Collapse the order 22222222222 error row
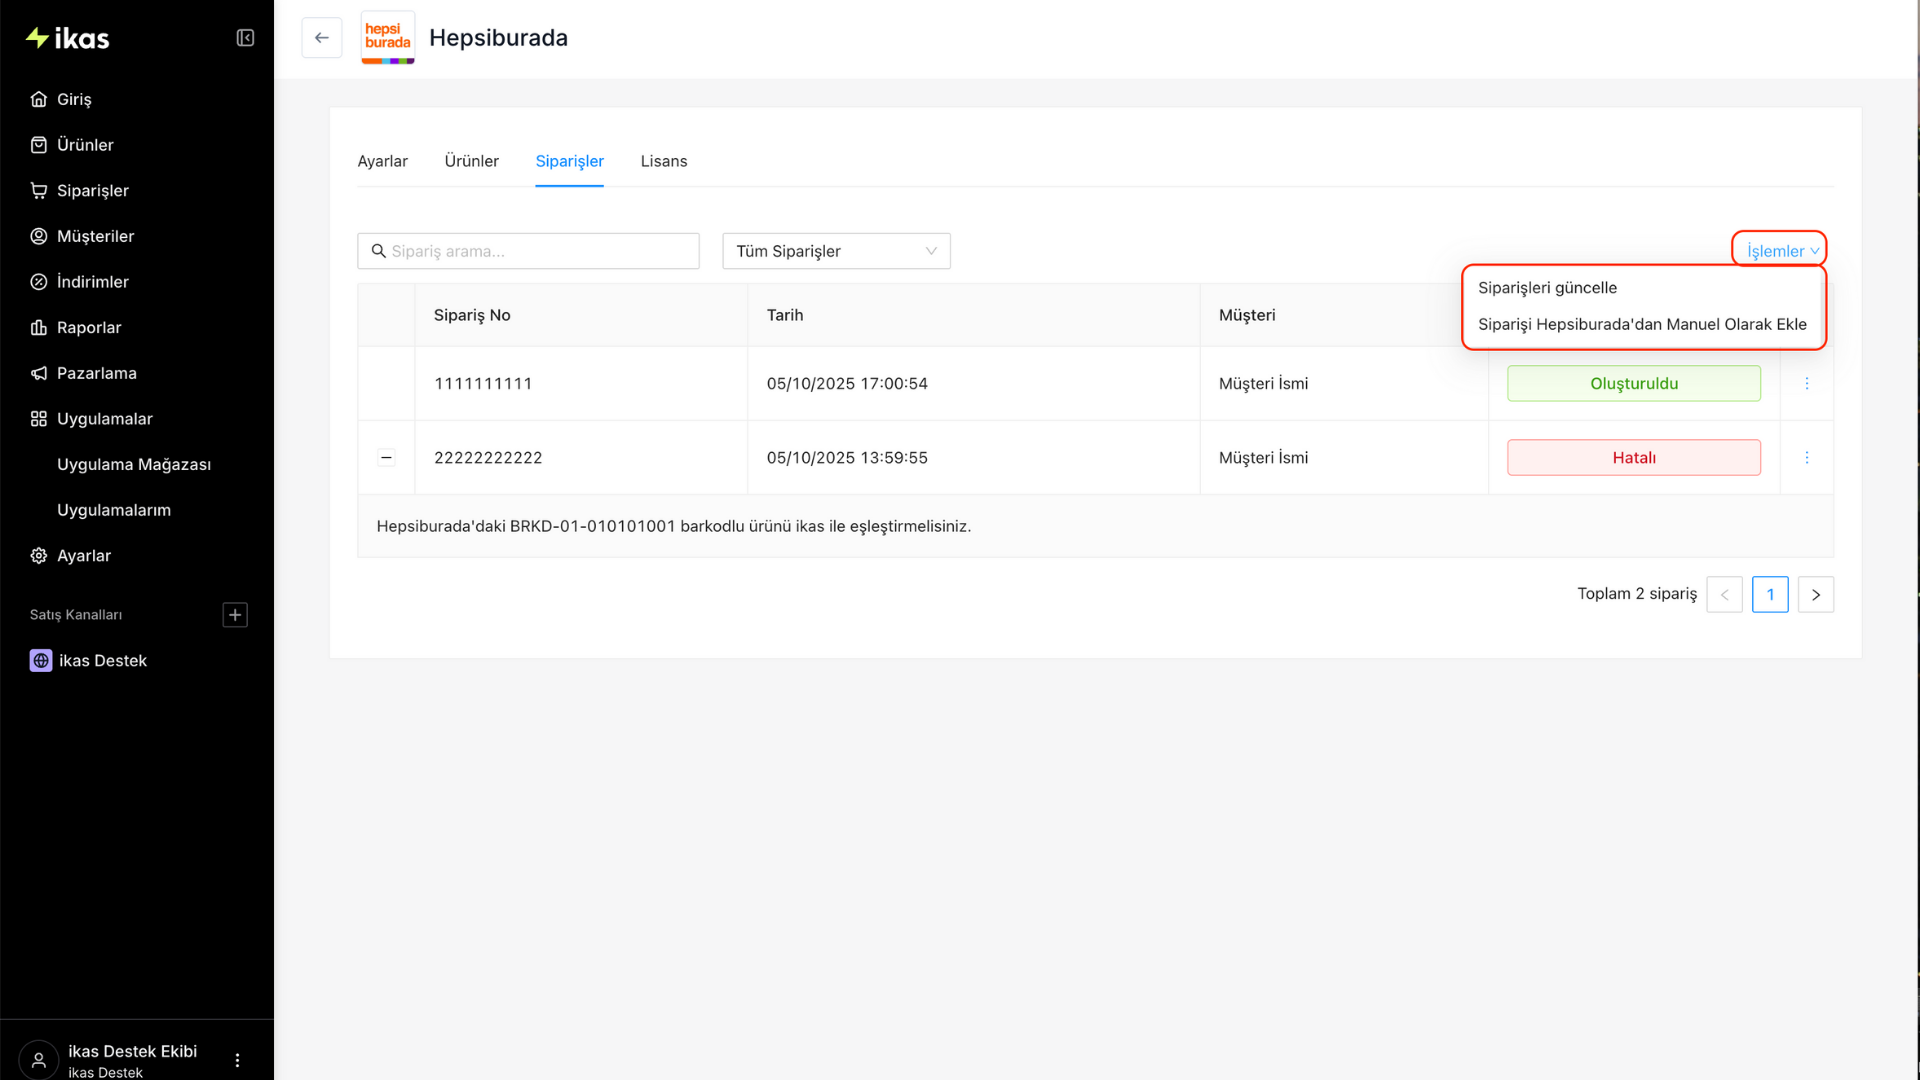This screenshot has height=1080, width=1920. coord(386,458)
